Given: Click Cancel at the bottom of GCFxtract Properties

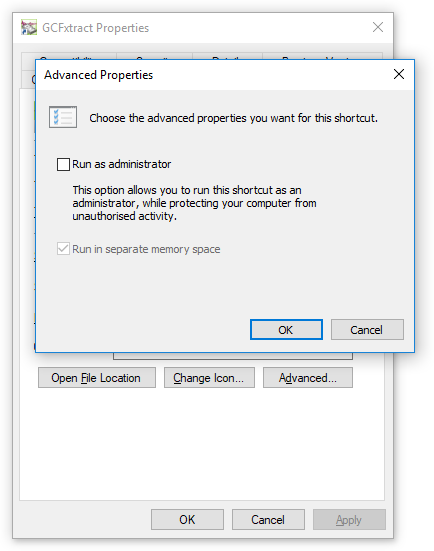Looking at the screenshot, I should tap(268, 519).
